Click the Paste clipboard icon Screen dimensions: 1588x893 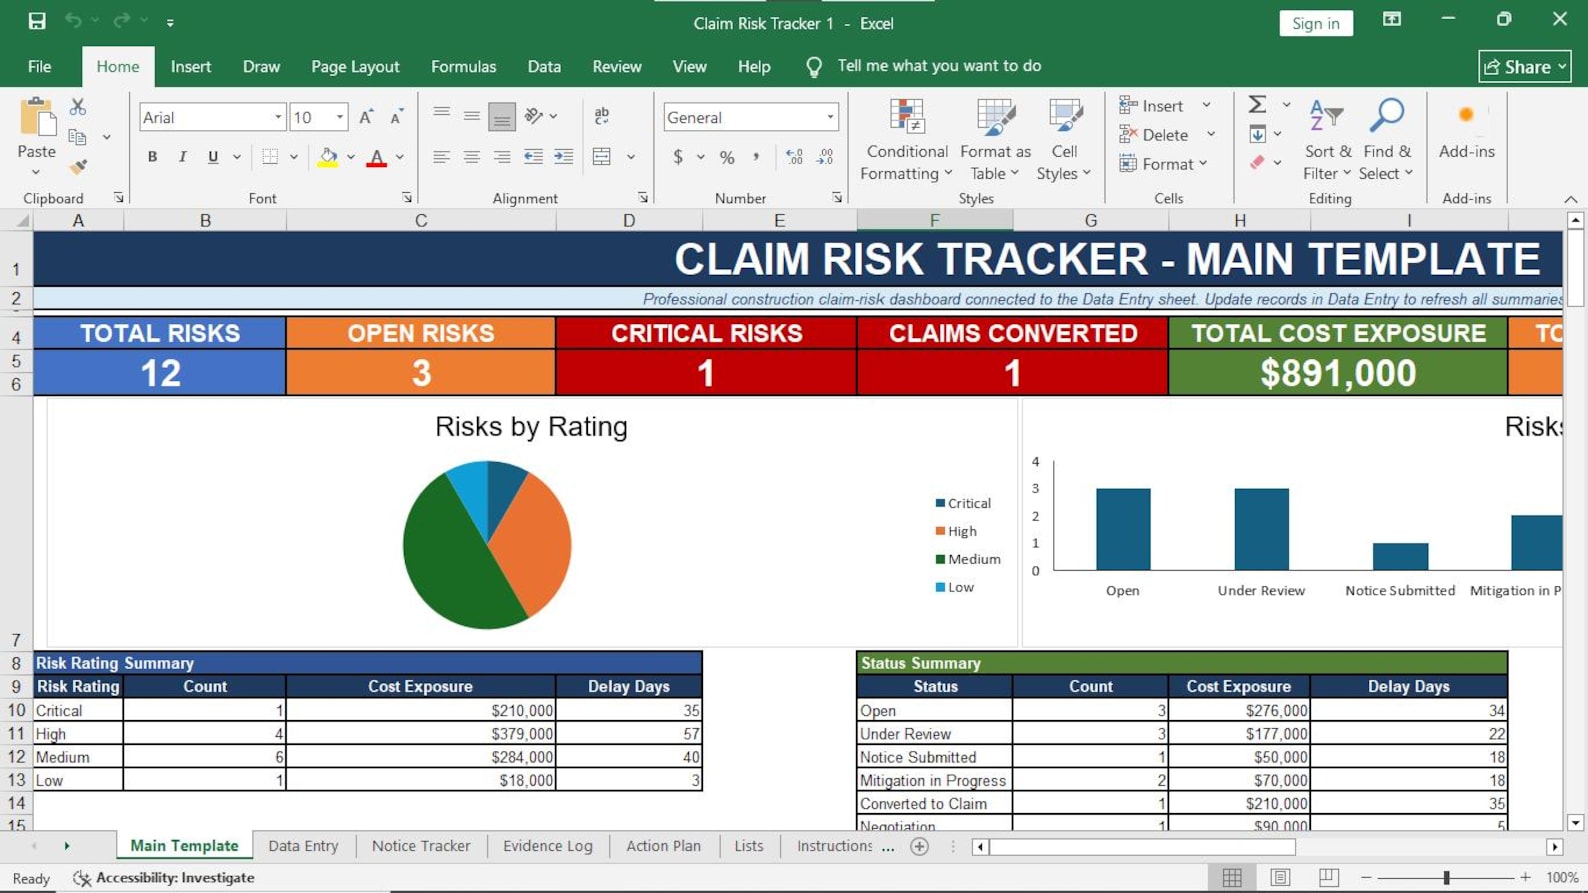37,117
